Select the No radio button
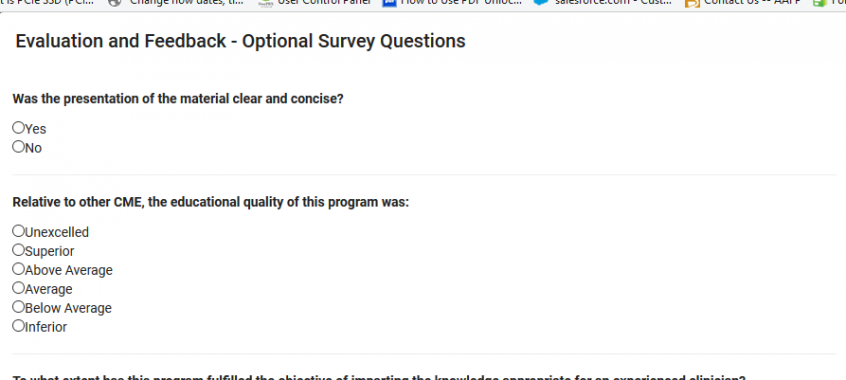 click(x=19, y=147)
